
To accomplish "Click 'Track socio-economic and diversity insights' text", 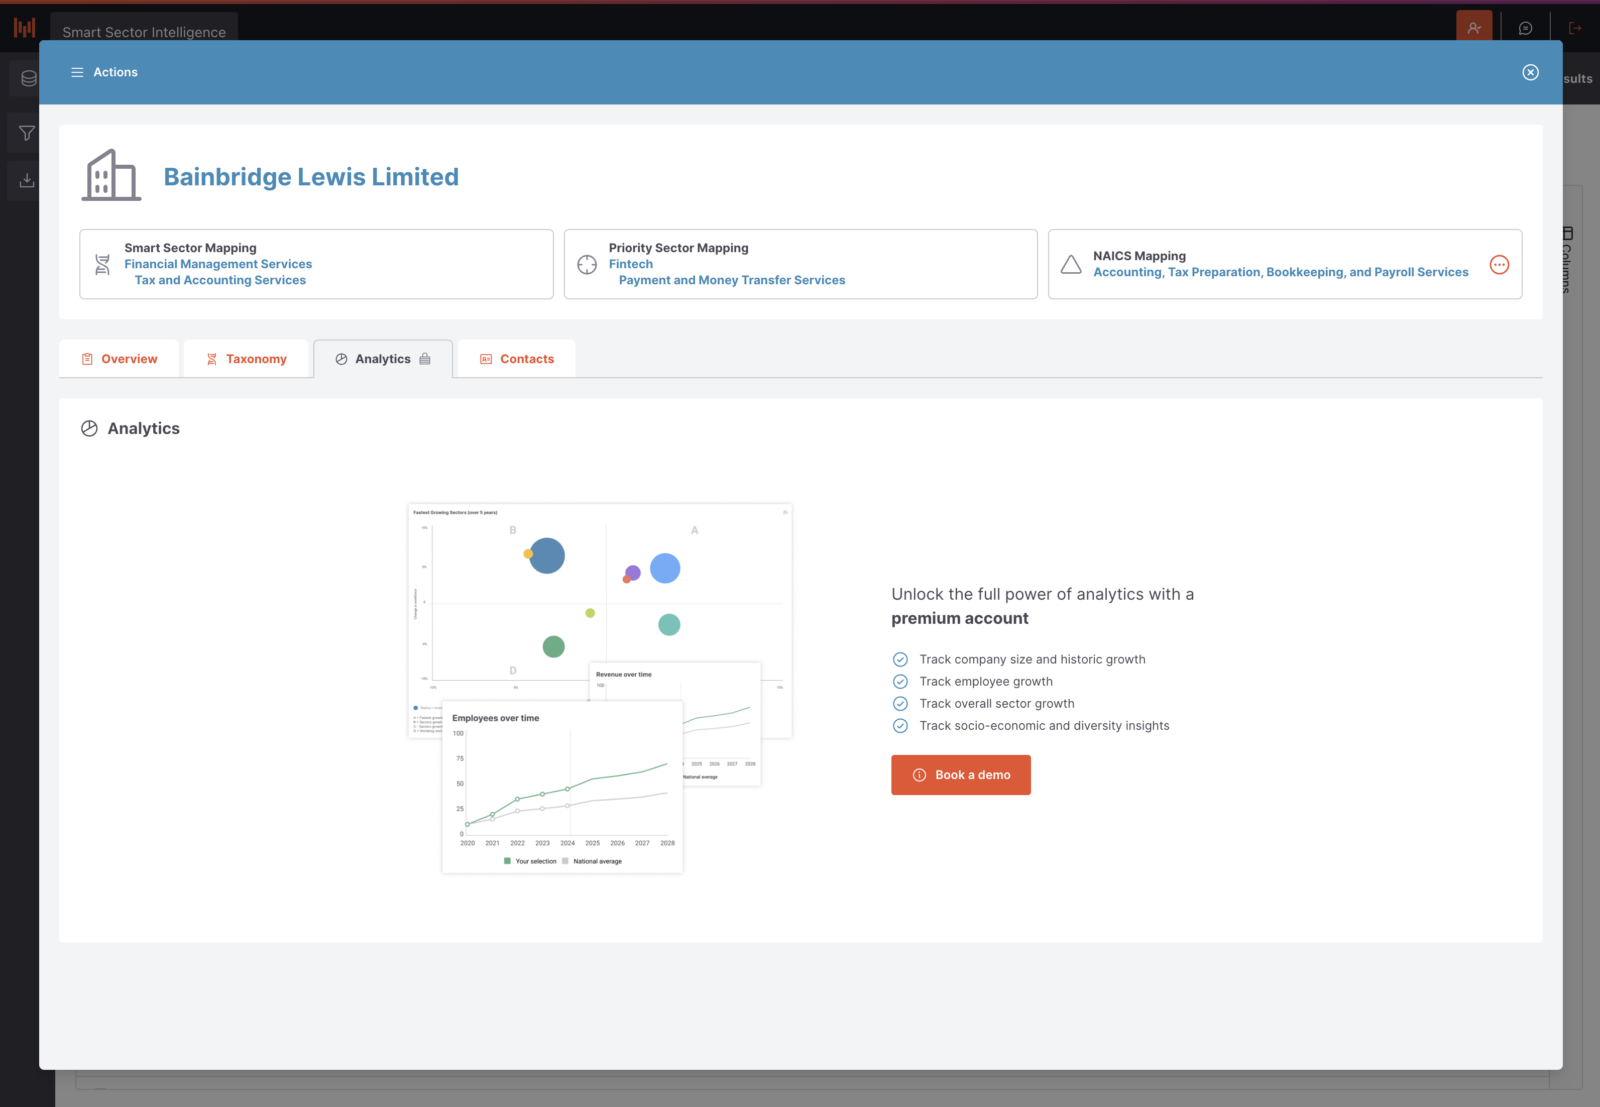I will [x=1044, y=726].
